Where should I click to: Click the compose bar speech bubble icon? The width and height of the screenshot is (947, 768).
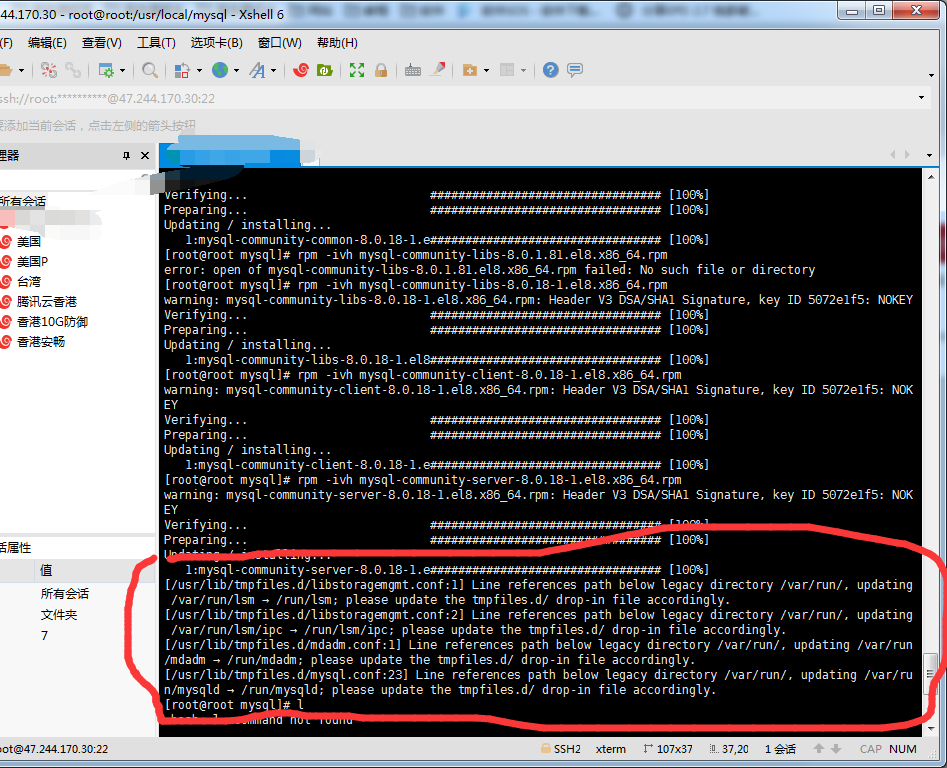point(574,70)
